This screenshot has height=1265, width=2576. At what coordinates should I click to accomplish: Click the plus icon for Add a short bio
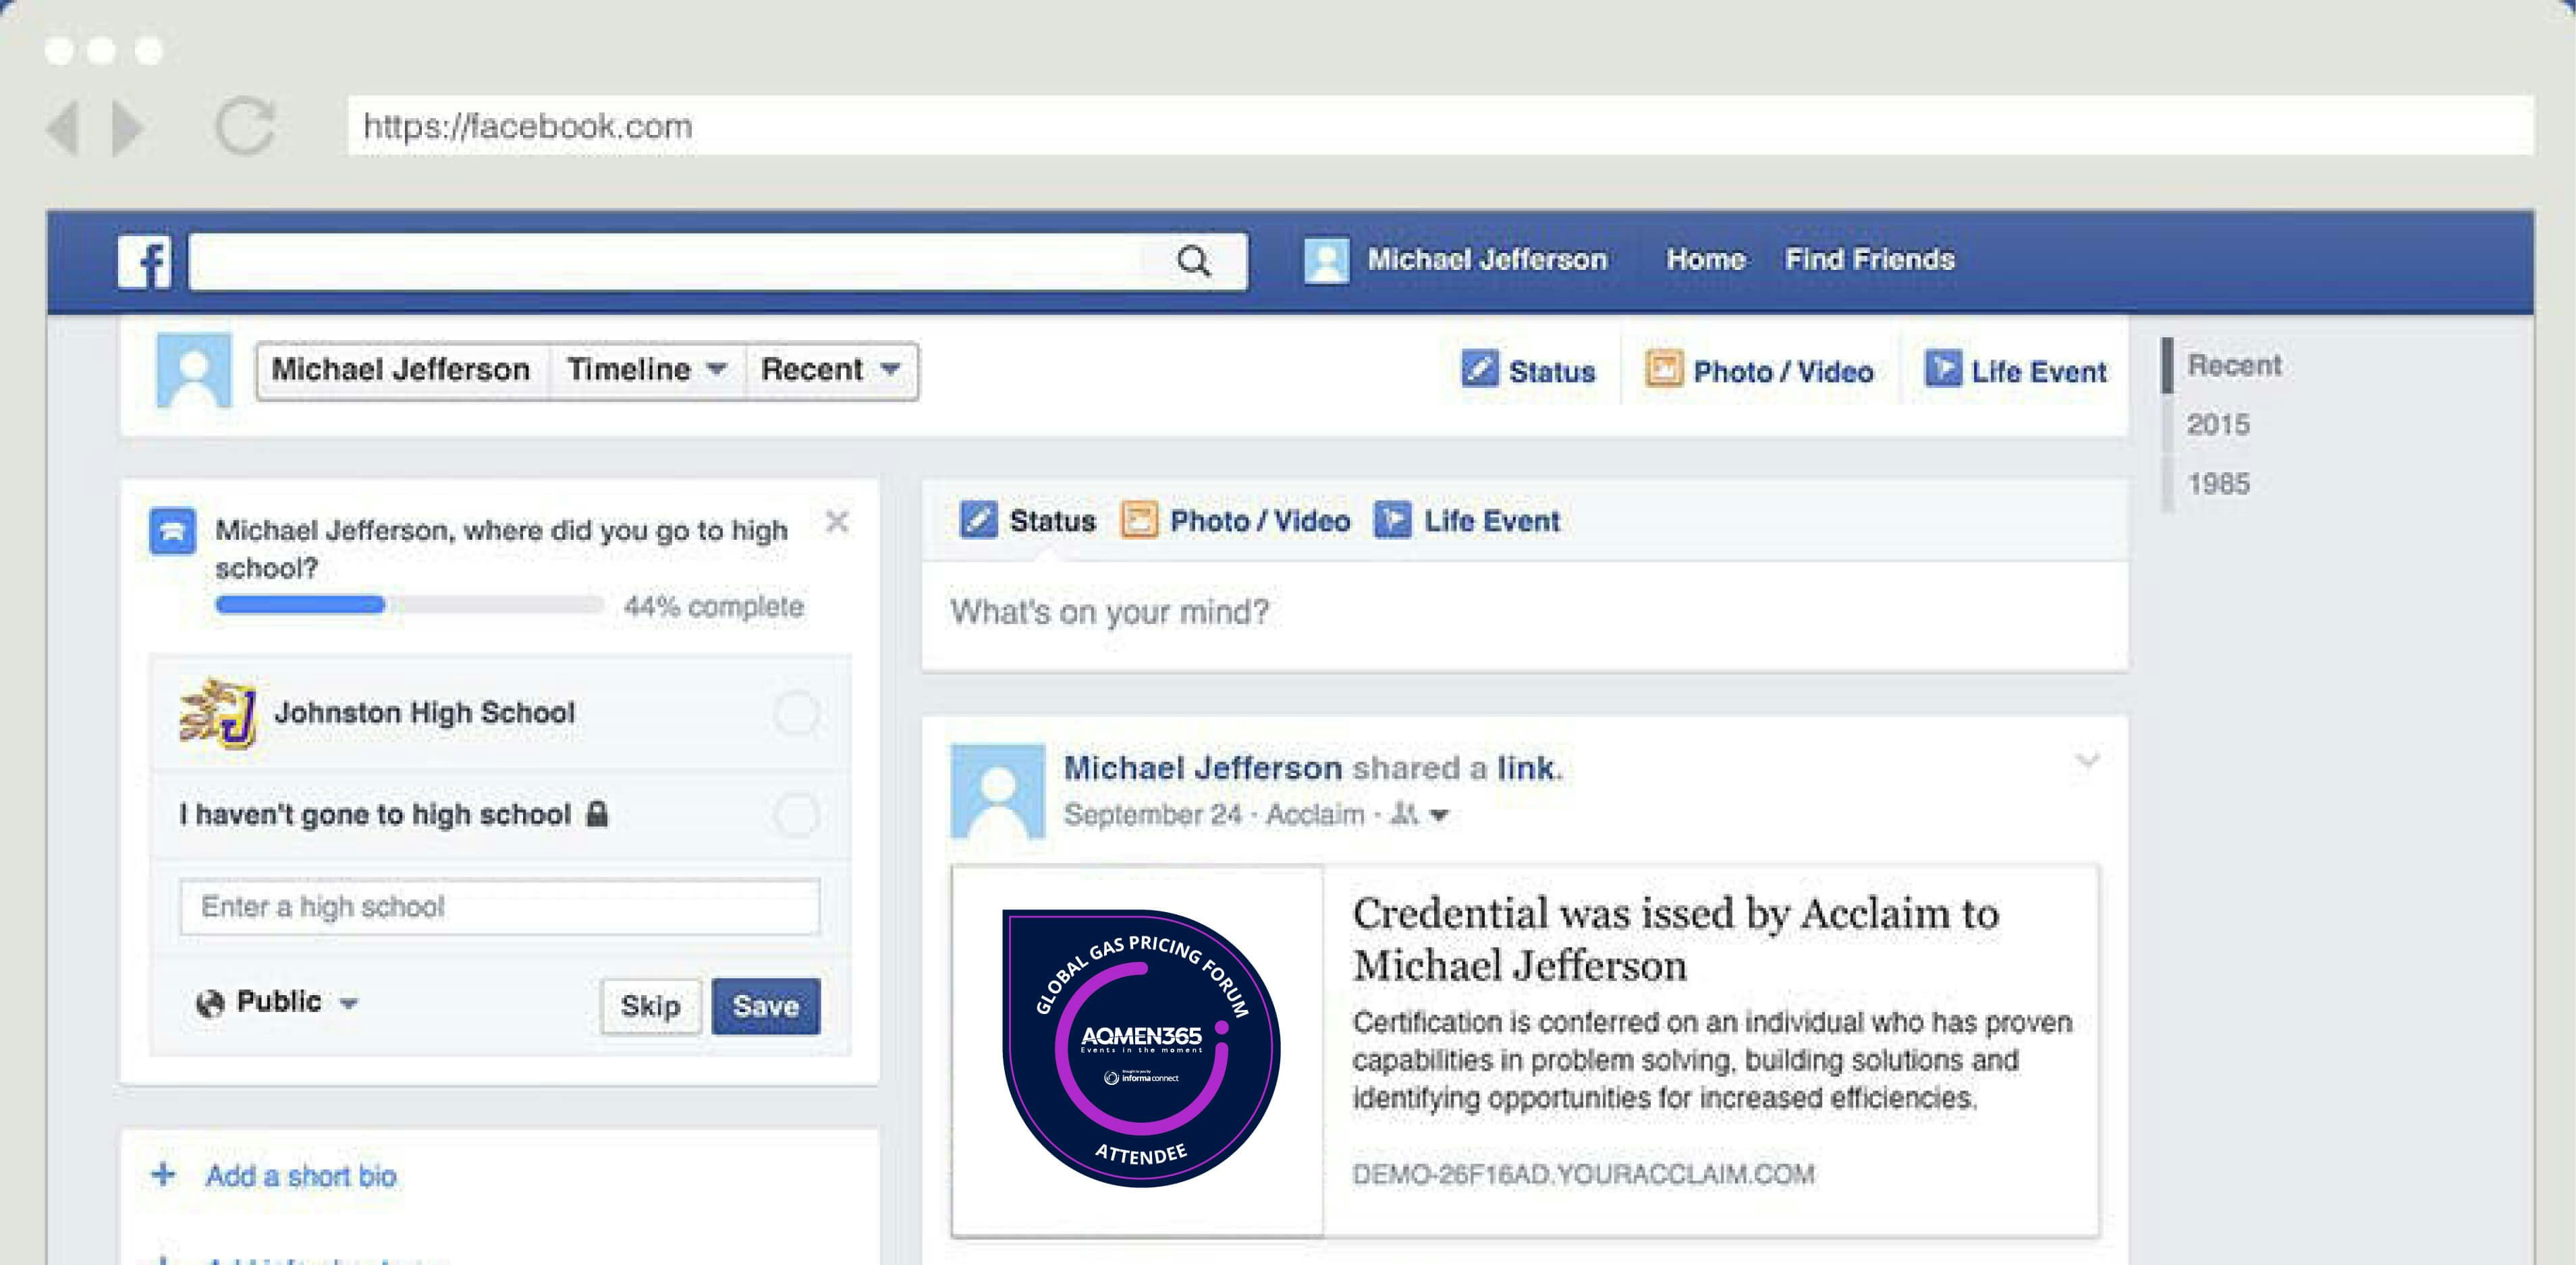pos(163,1174)
